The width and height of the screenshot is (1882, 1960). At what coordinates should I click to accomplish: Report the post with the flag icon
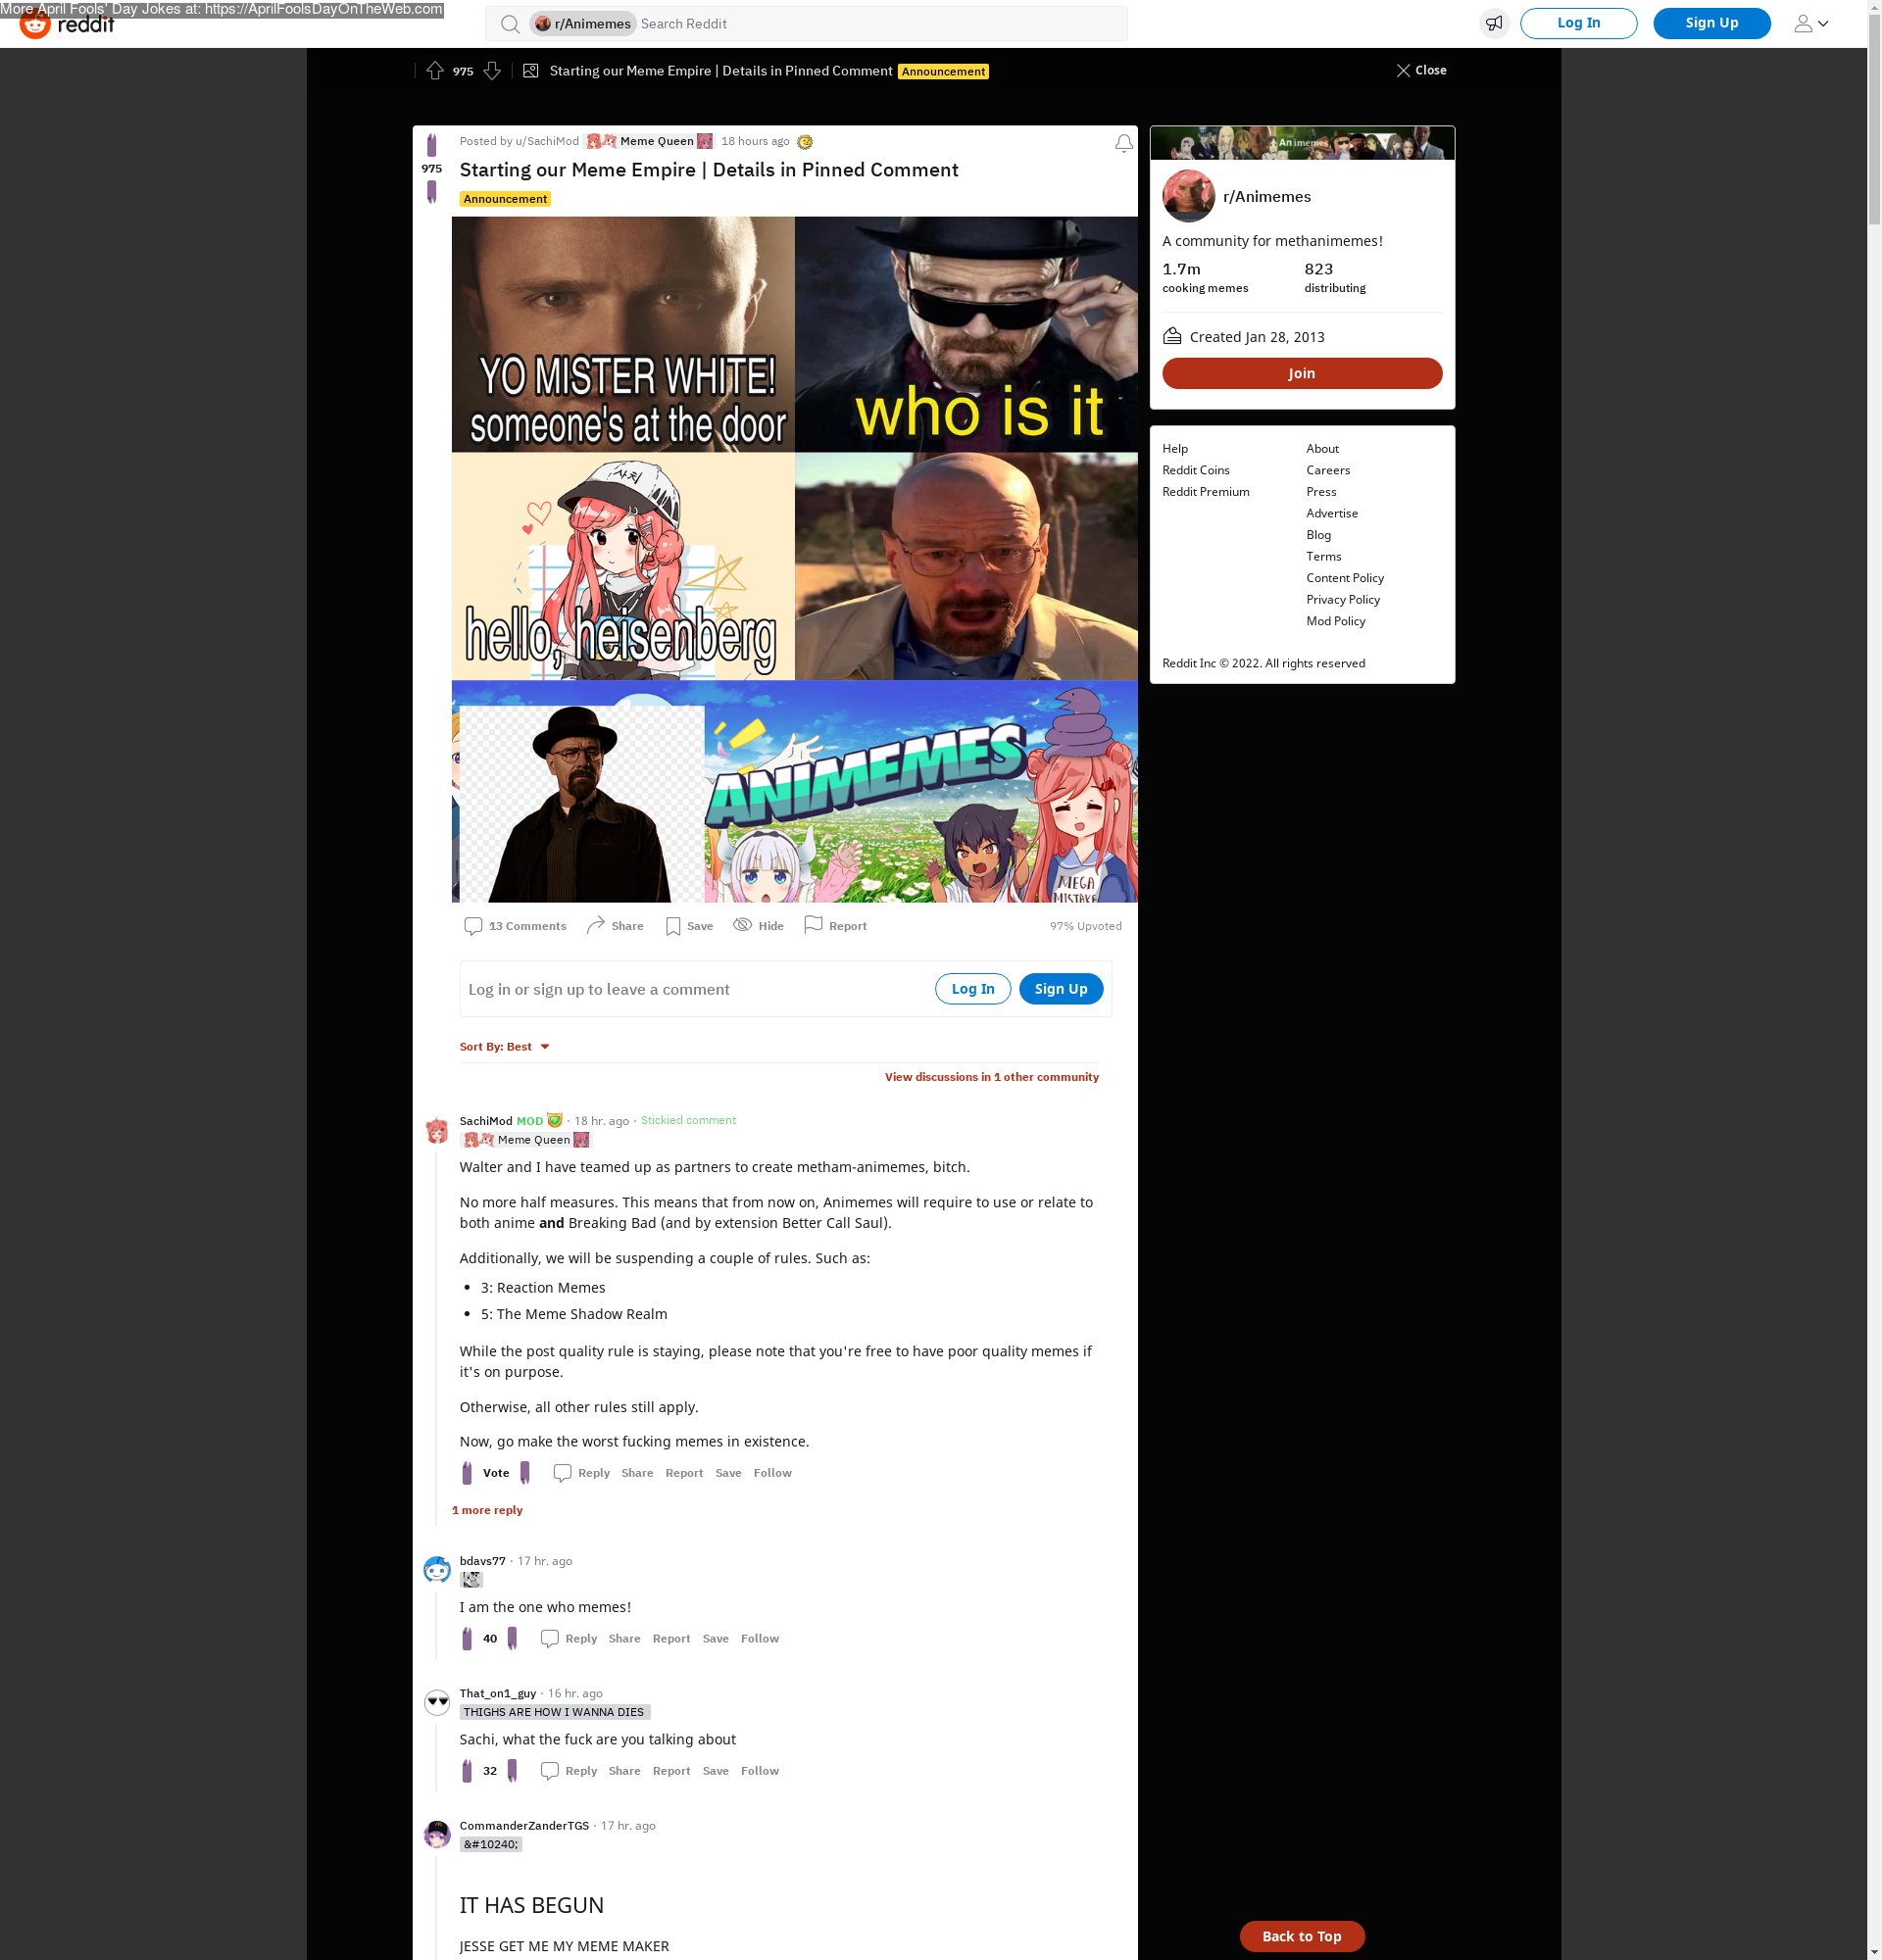[x=835, y=926]
